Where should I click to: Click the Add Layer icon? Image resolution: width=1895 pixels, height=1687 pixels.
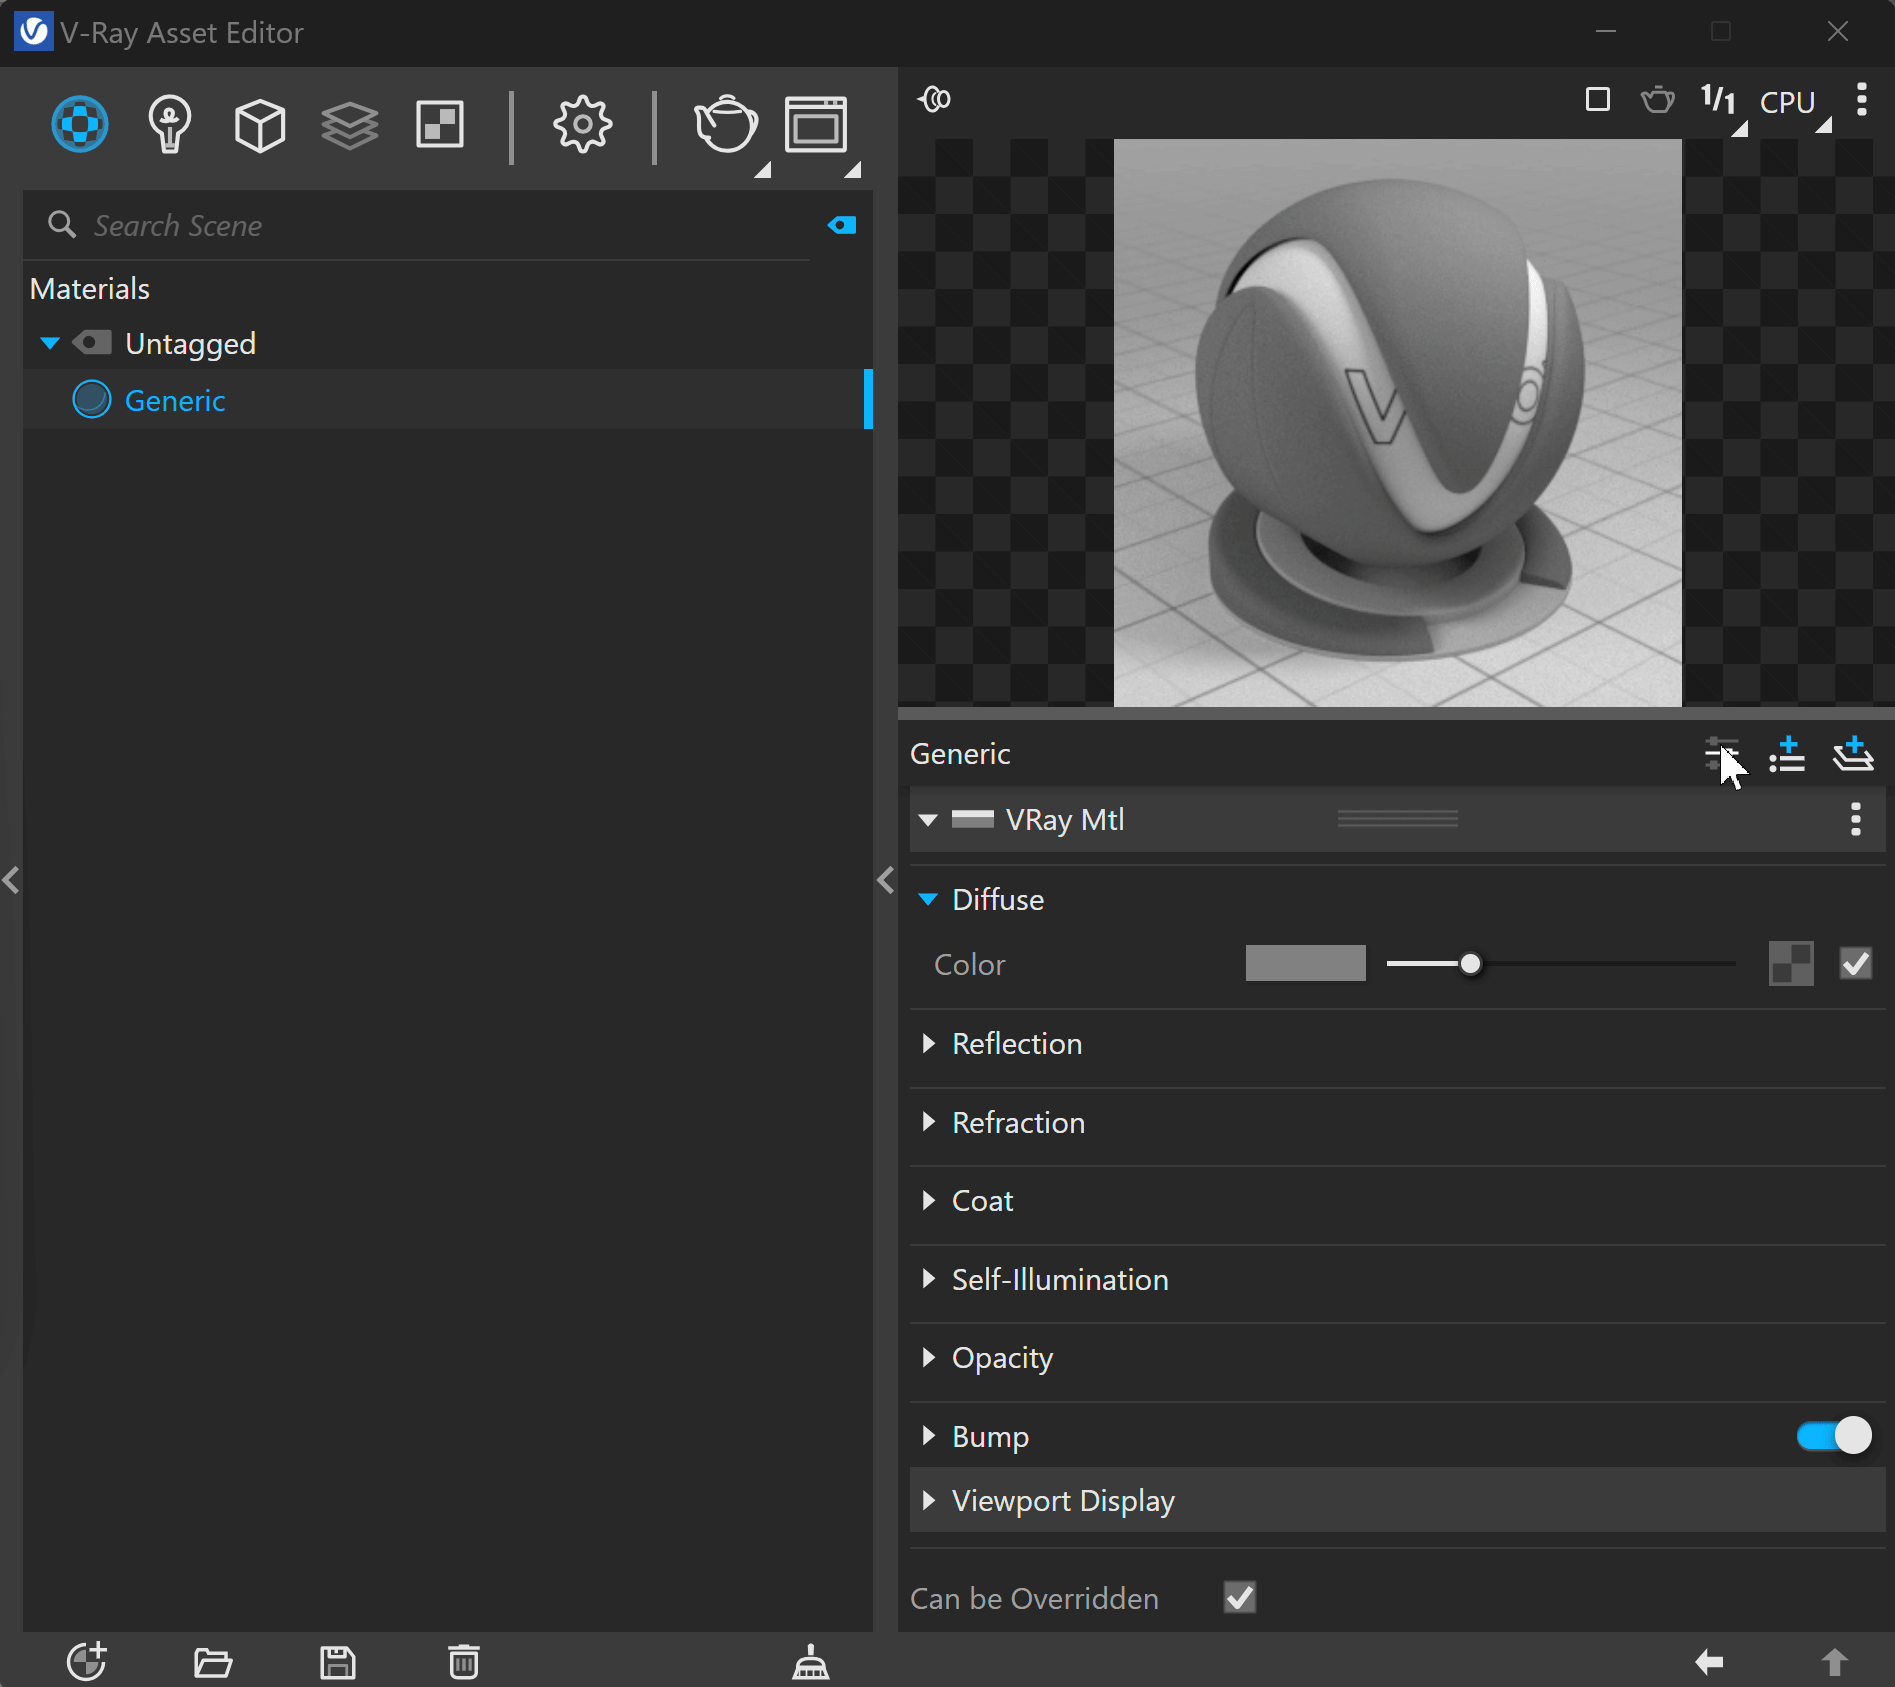click(1853, 755)
